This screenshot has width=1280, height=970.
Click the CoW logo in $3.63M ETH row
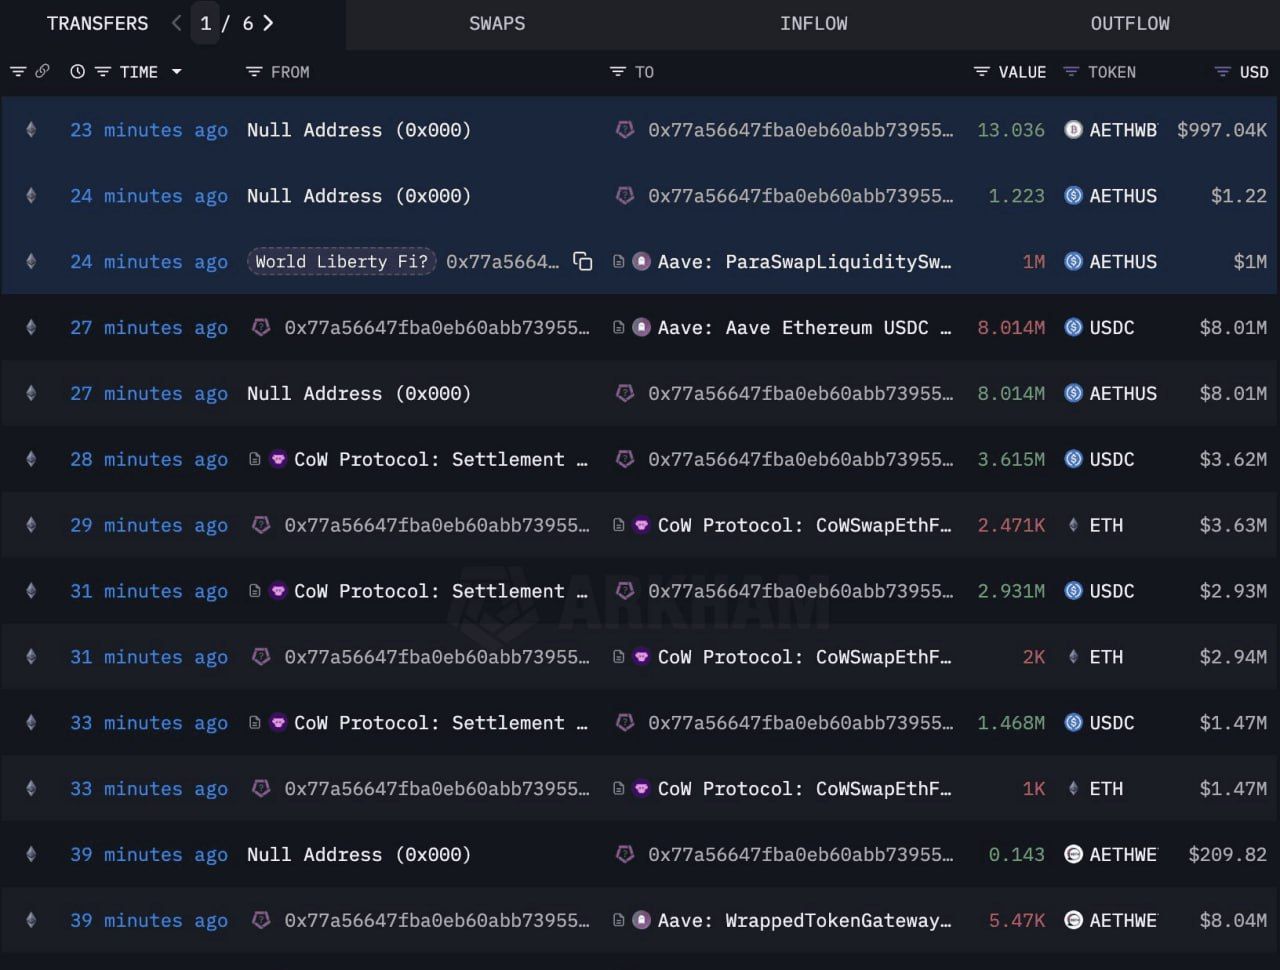point(642,526)
